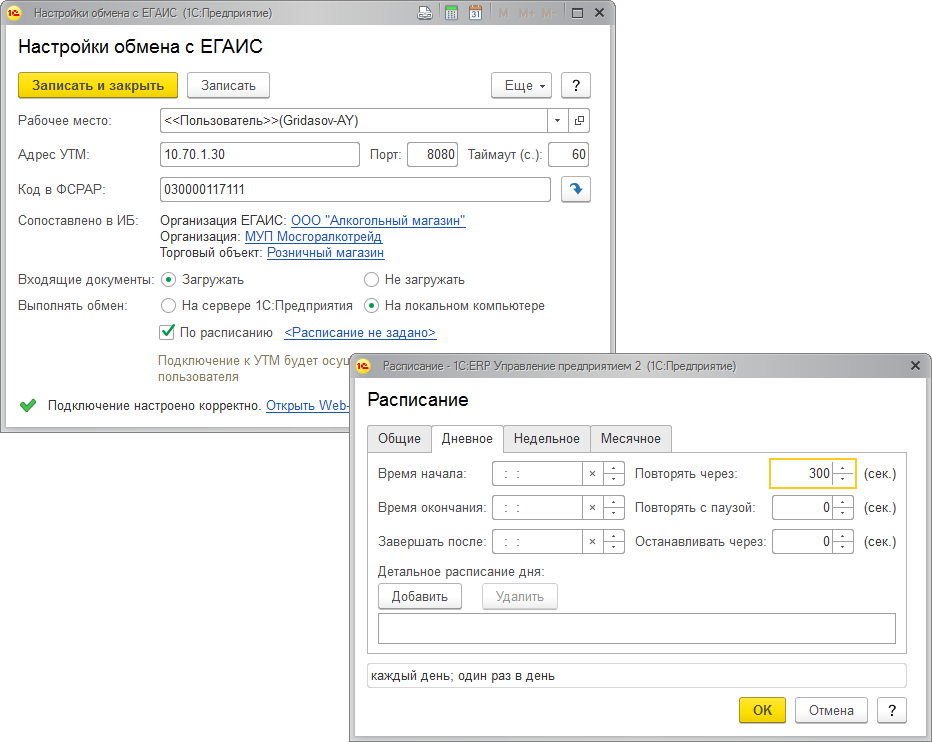Click the Открыть Web link
Screen dimensions: 932x742
coord(307,405)
